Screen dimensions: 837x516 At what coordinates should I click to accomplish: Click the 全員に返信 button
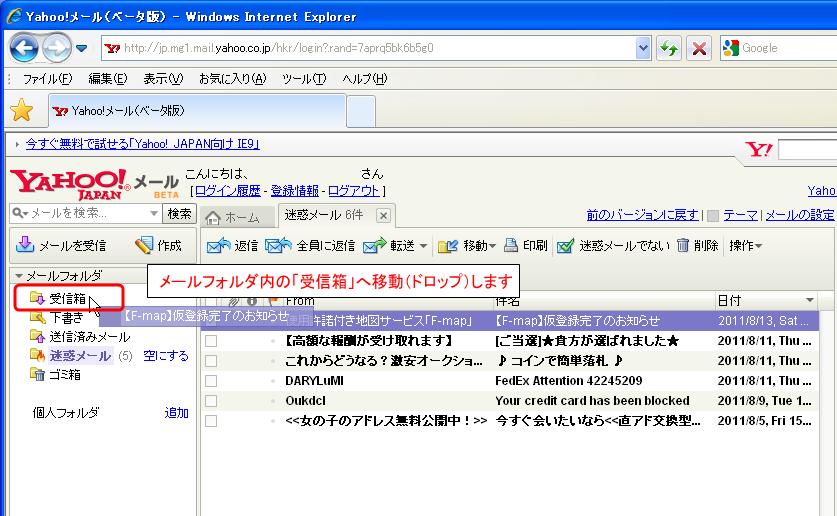click(310, 245)
